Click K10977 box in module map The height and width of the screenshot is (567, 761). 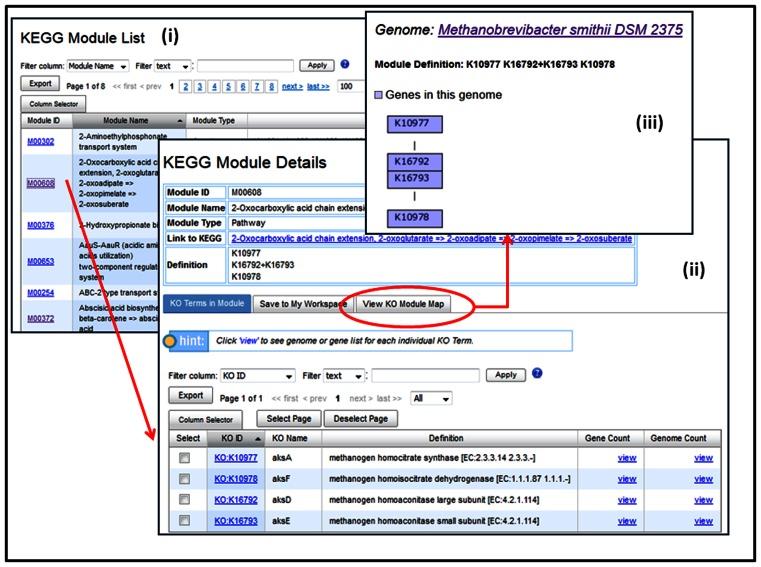[x=414, y=124]
